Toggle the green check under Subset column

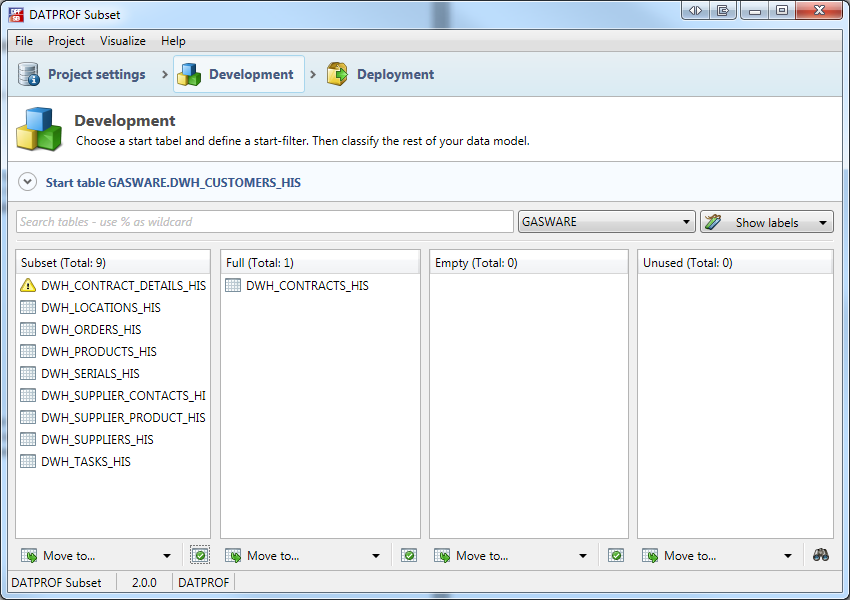tap(200, 556)
